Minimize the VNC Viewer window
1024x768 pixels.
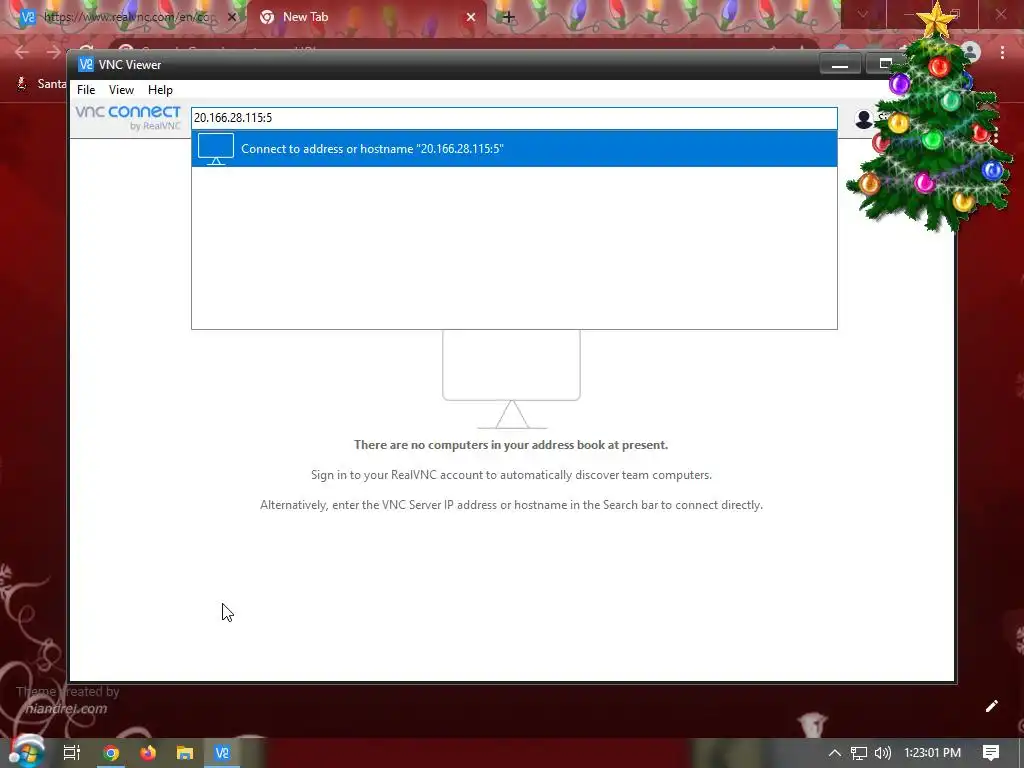[840, 65]
